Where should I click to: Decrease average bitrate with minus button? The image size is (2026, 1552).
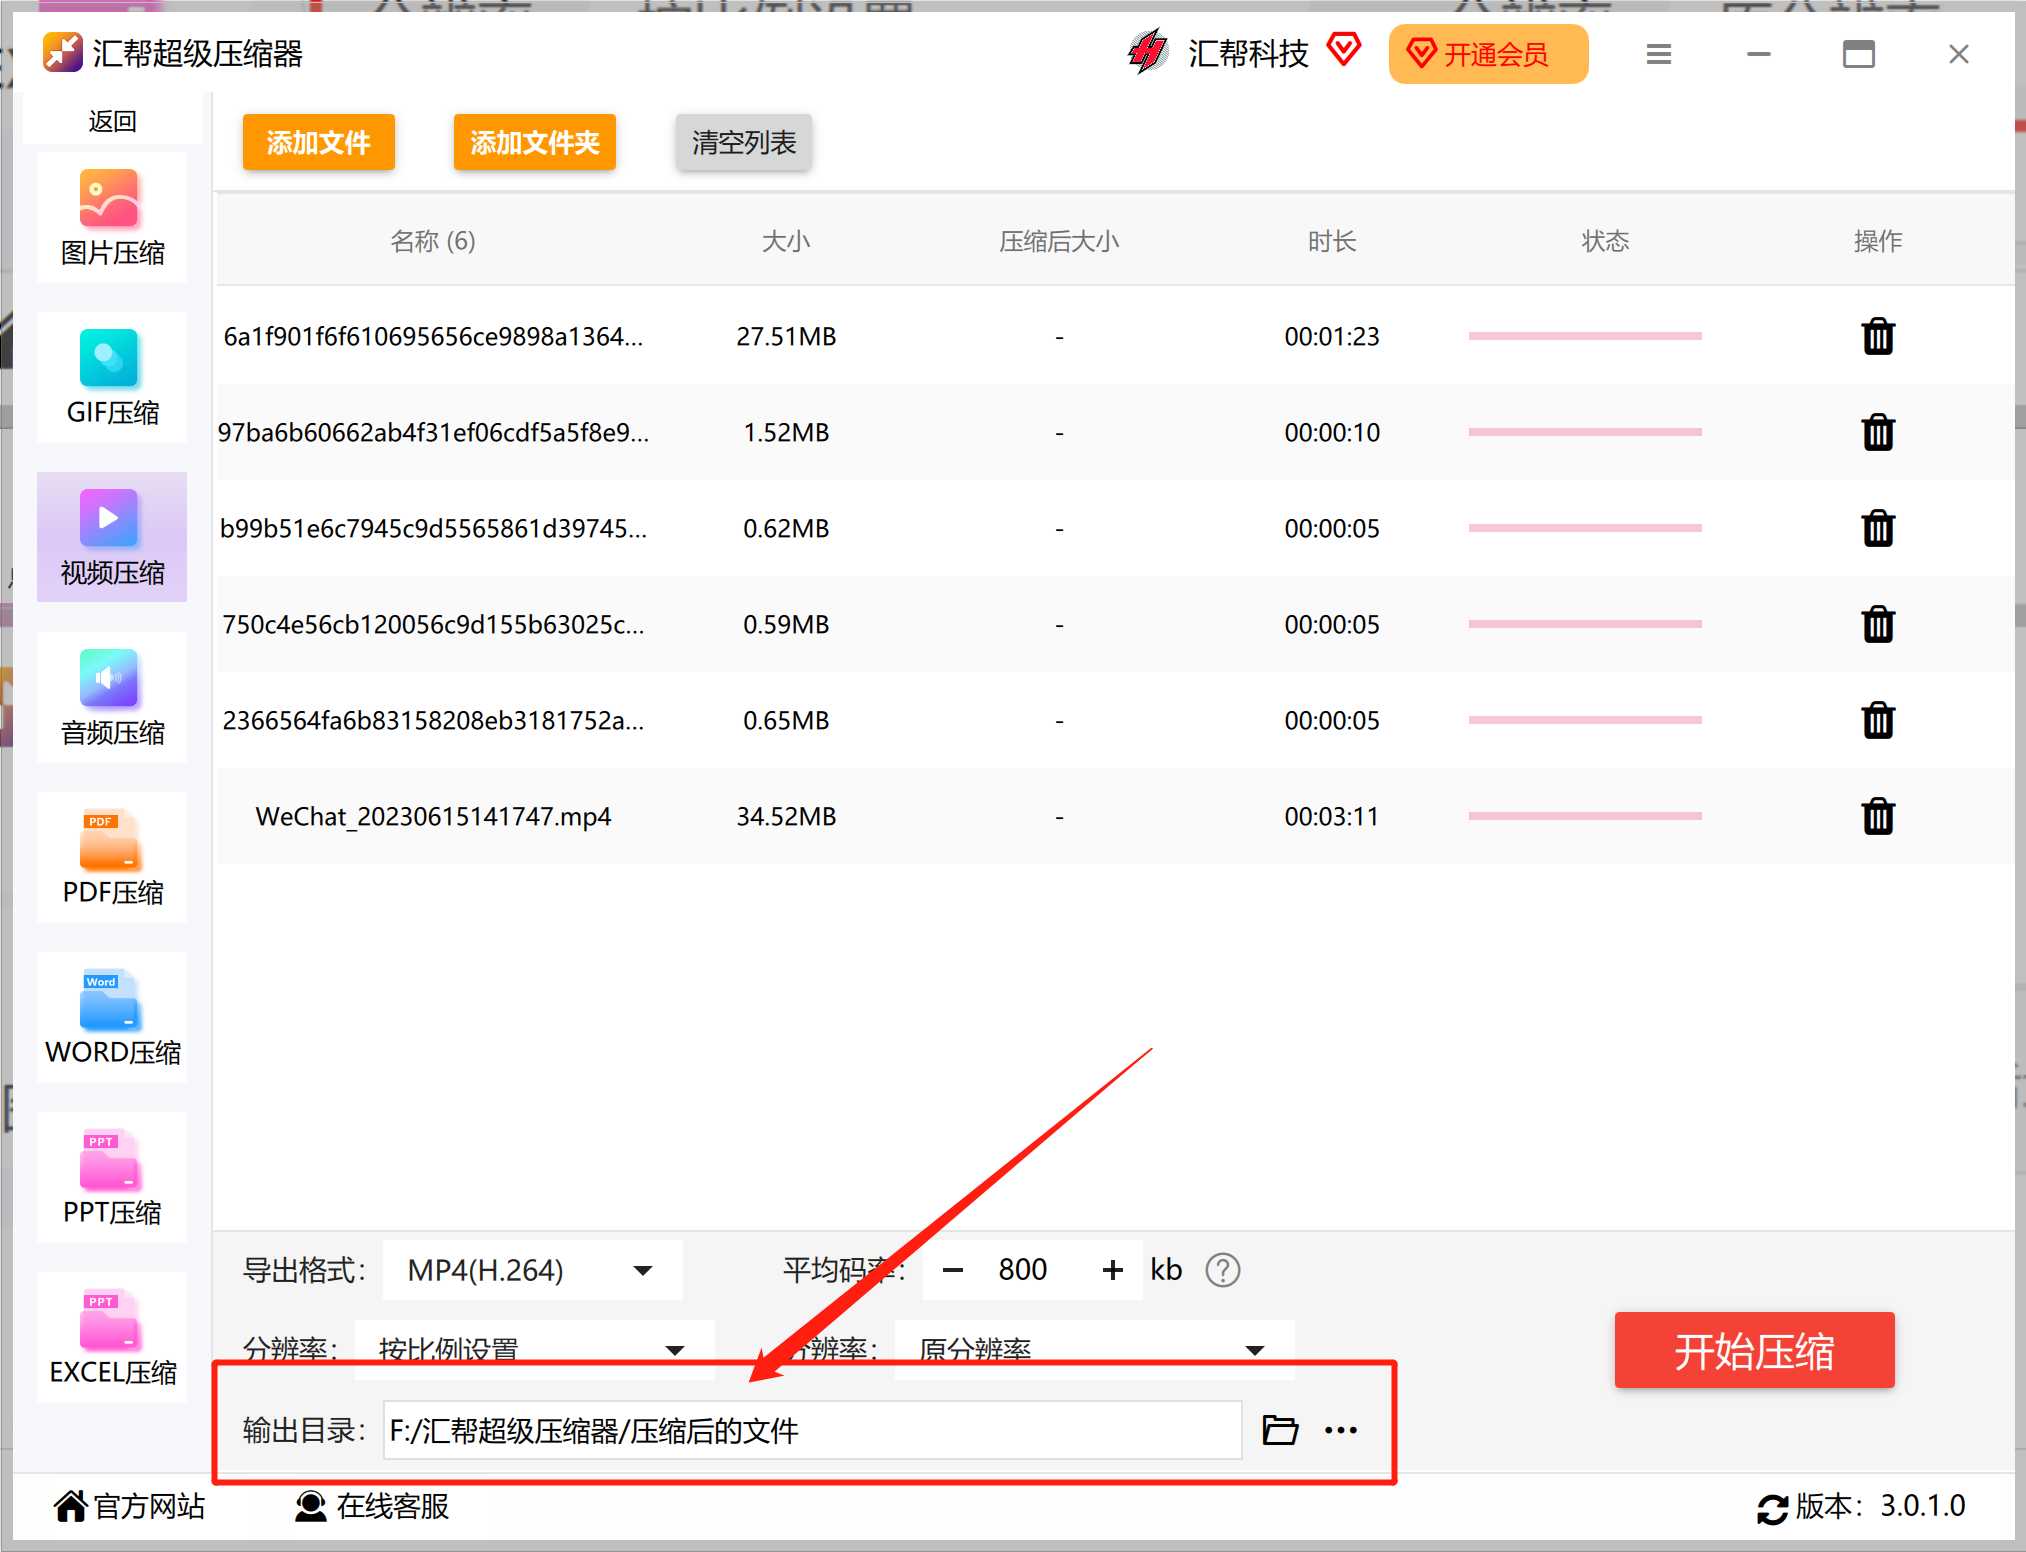click(953, 1271)
